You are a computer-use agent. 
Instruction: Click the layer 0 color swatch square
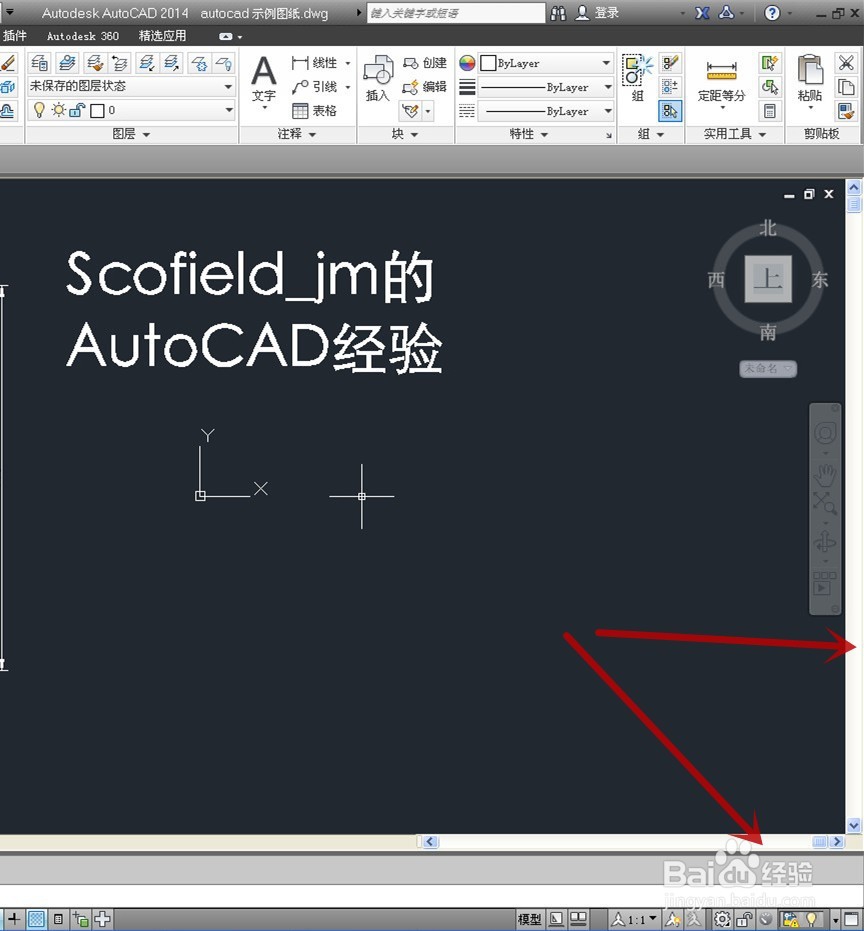tap(97, 110)
